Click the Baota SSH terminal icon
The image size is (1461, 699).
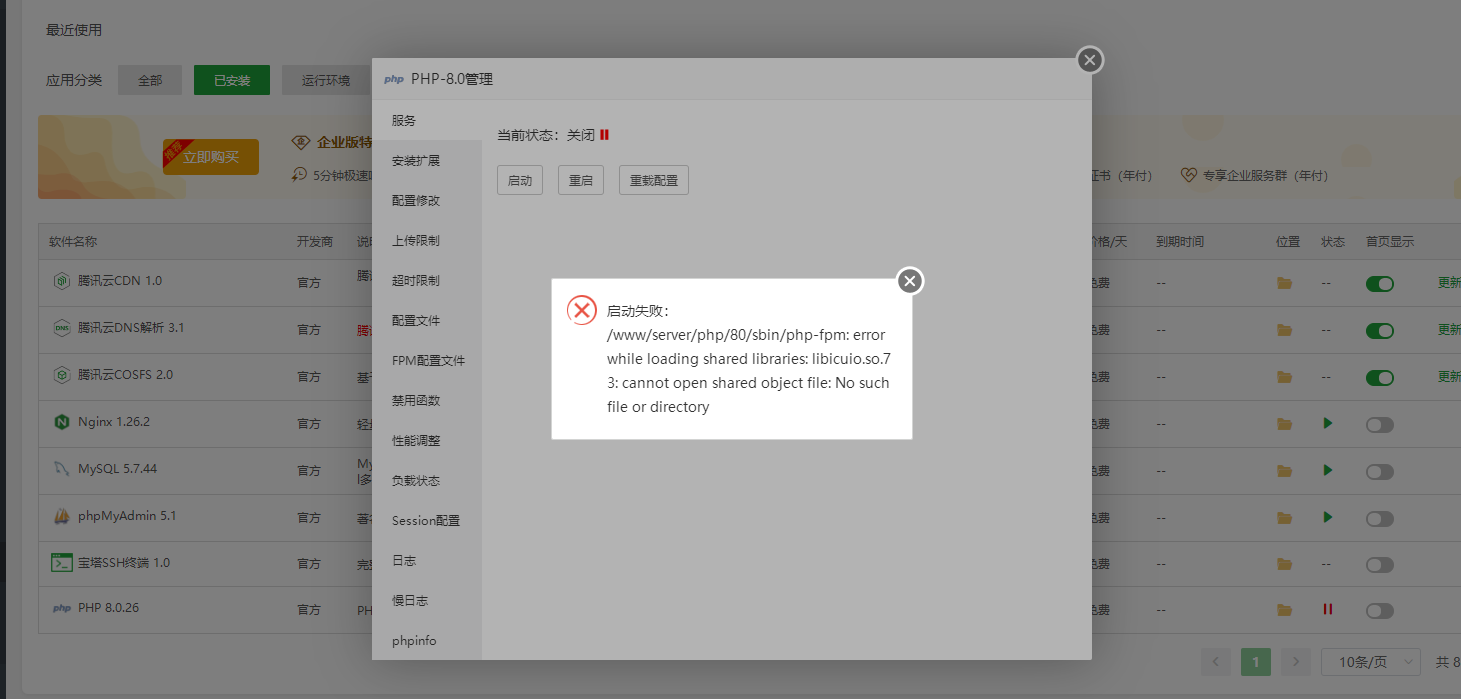click(x=61, y=563)
